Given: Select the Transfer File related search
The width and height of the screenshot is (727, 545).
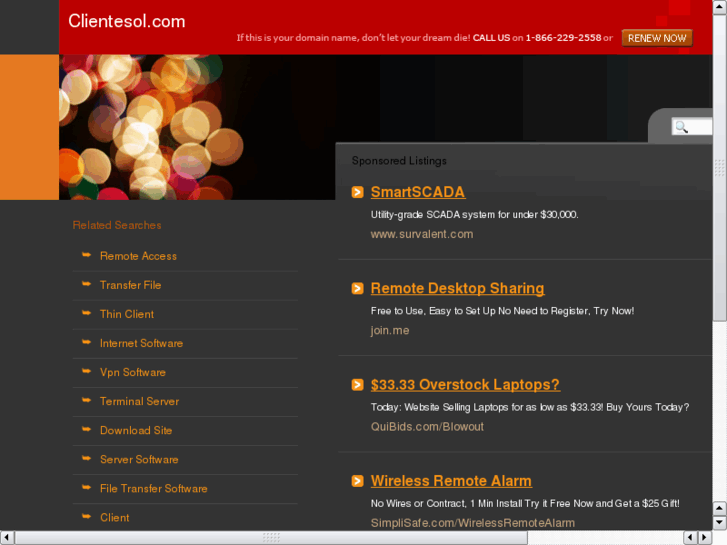Looking at the screenshot, I should [130, 285].
